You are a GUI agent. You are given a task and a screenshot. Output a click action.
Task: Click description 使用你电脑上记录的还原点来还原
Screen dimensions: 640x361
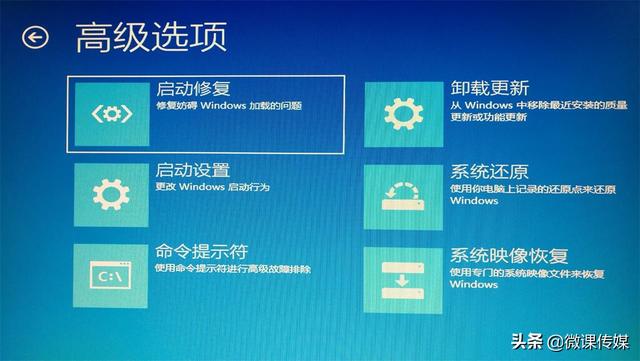coord(533,195)
